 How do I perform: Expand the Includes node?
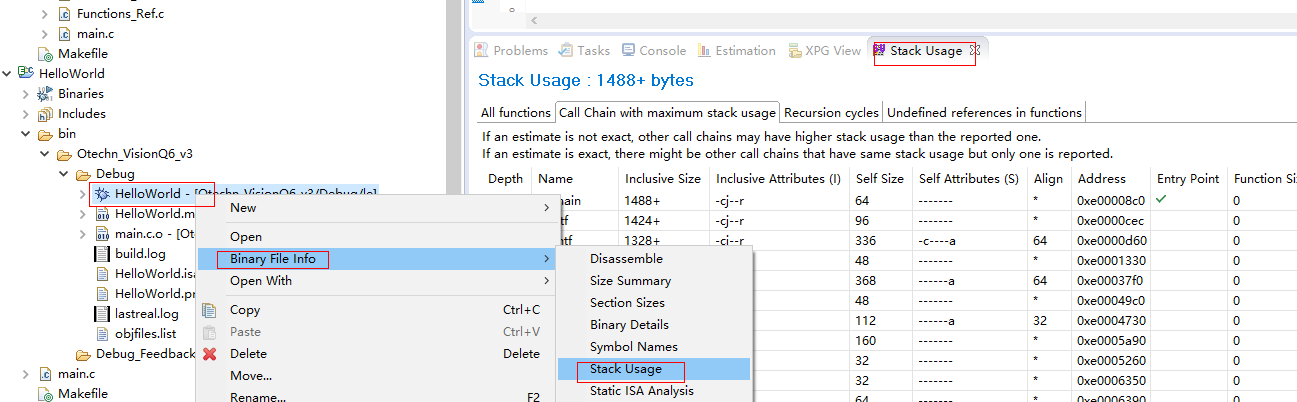pos(25,113)
